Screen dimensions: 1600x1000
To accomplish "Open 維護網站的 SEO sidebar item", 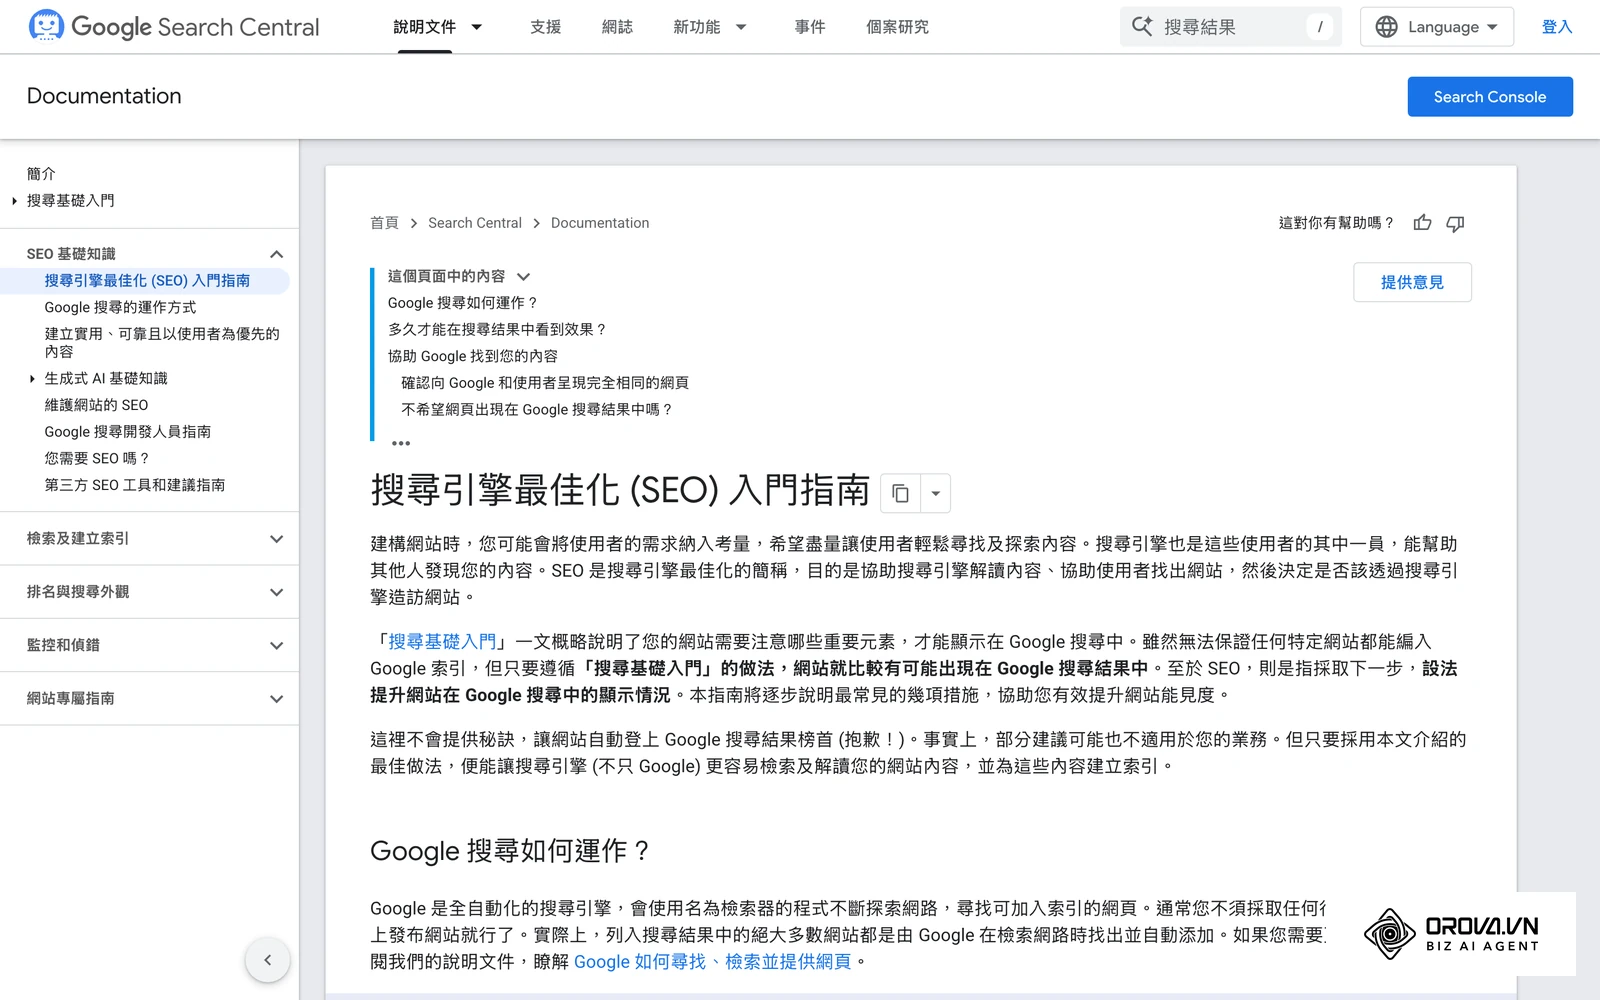I will (x=96, y=405).
